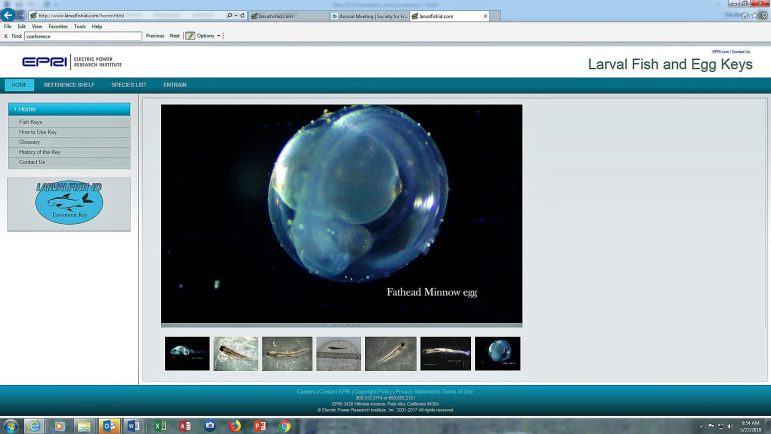Click the highlight matches pen icon
The image size is (771, 434).
(190, 36)
